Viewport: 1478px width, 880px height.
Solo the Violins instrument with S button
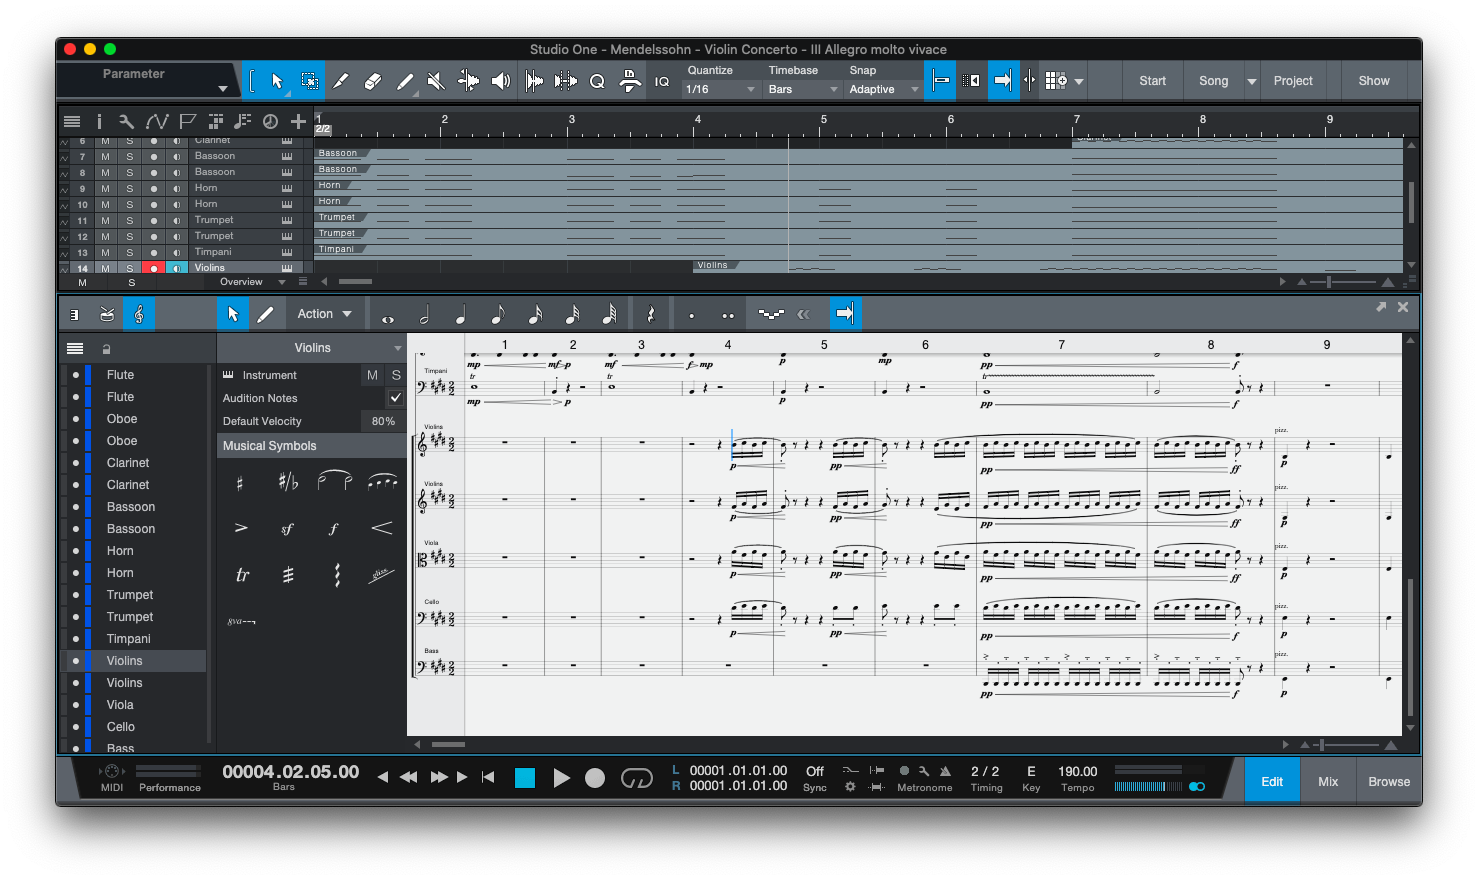click(x=396, y=375)
